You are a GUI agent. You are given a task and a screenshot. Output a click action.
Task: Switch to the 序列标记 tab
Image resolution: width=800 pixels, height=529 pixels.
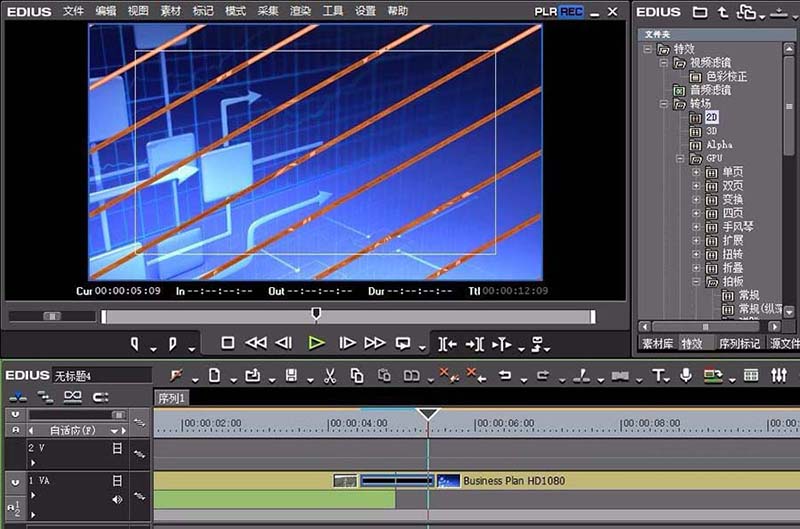tap(739, 343)
